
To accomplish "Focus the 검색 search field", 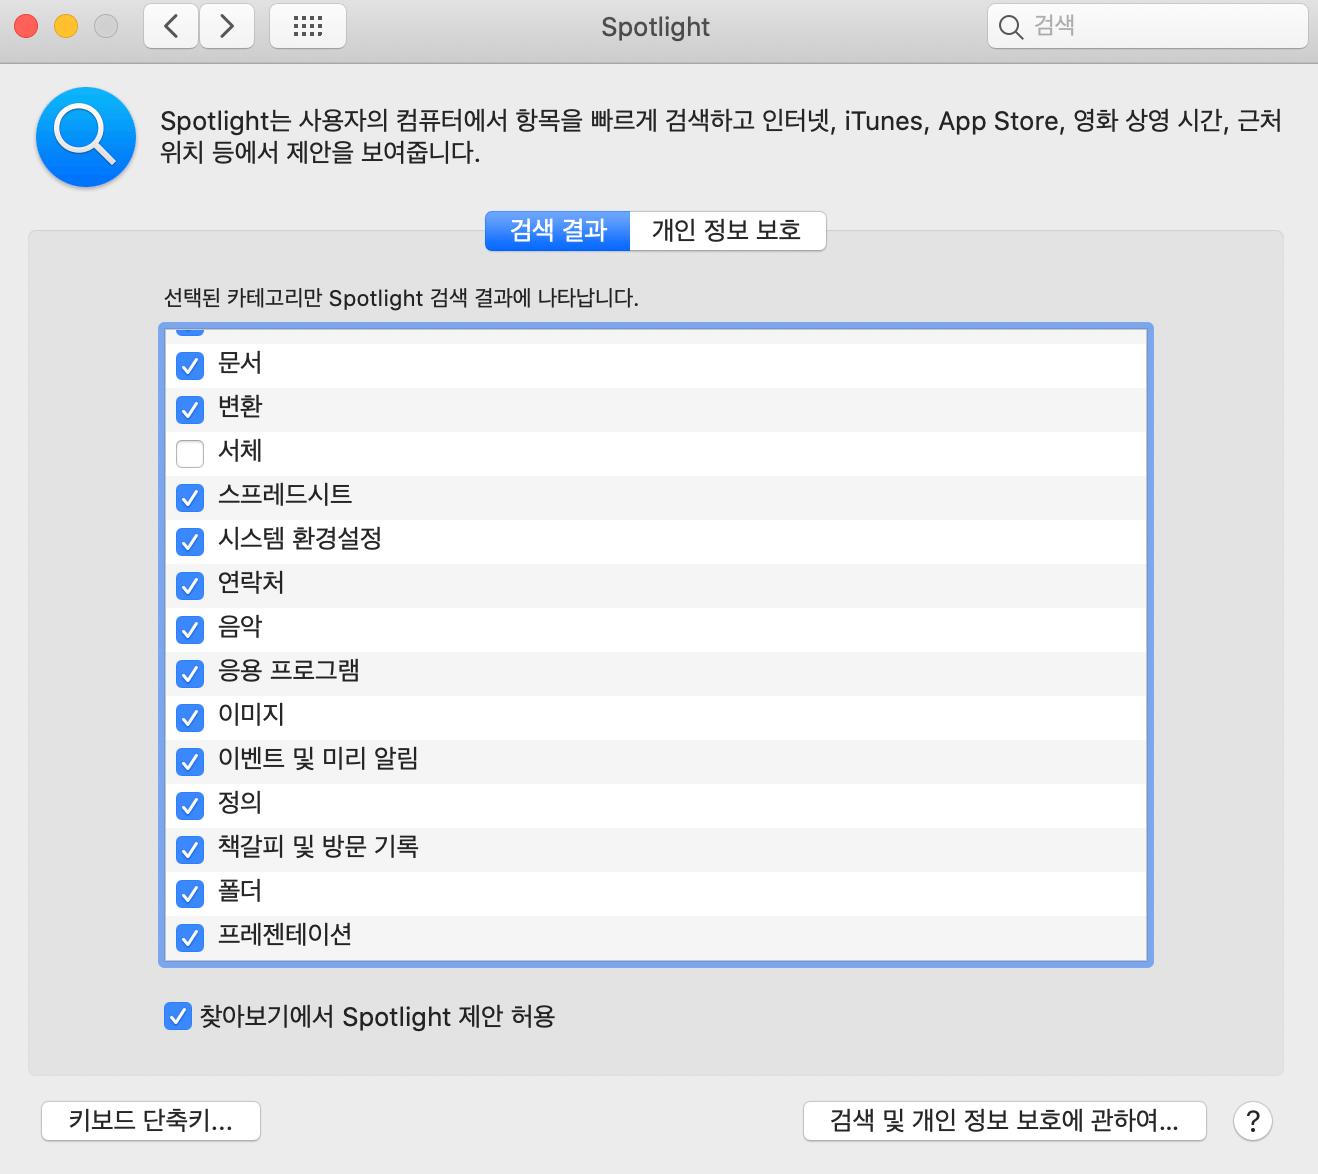I will (1148, 26).
